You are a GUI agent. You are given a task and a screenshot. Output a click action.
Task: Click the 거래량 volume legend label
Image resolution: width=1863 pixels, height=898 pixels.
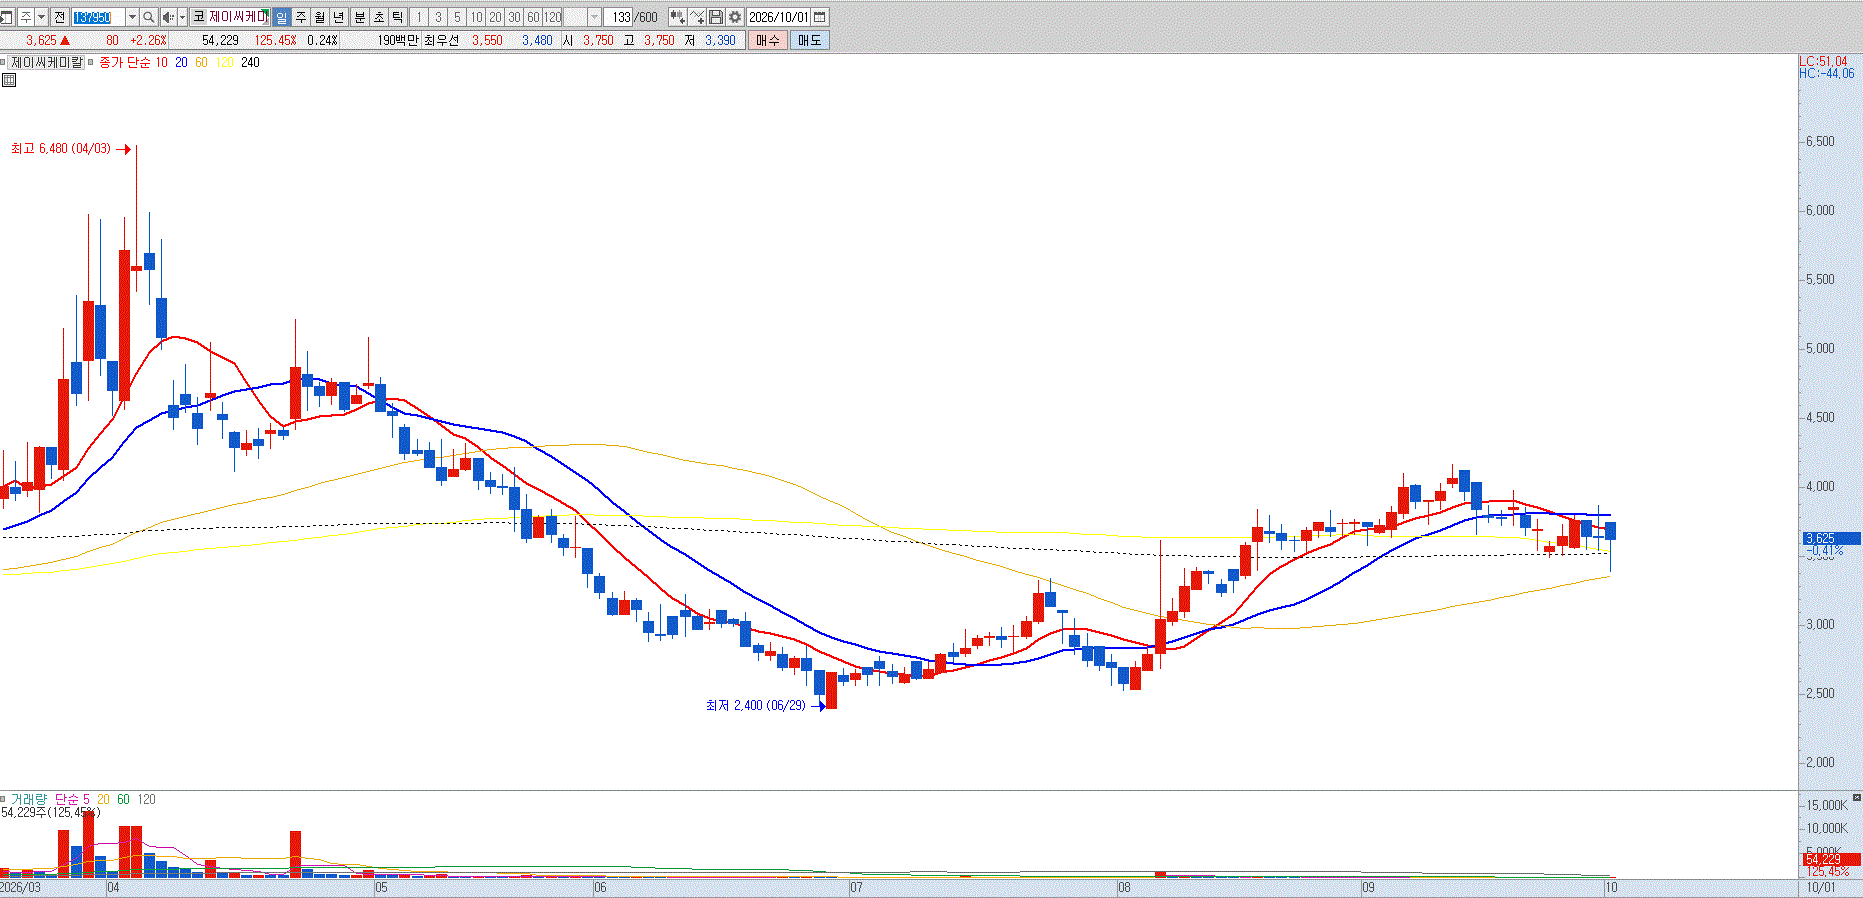28,799
